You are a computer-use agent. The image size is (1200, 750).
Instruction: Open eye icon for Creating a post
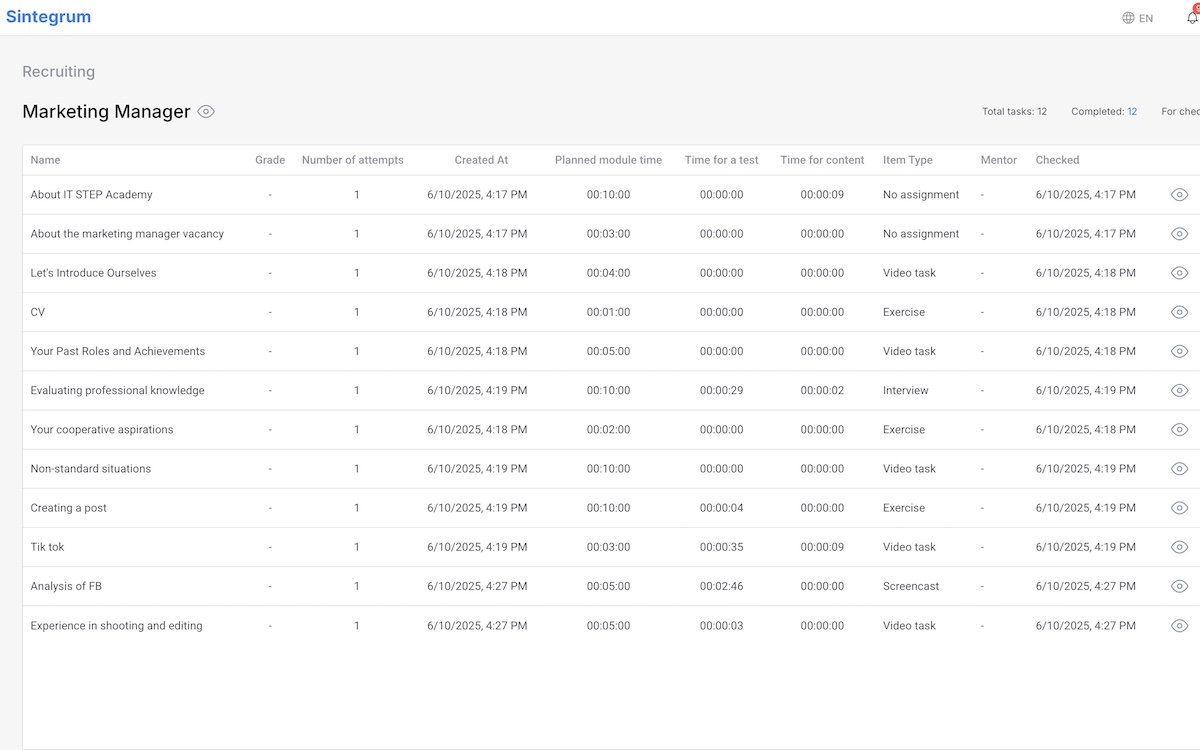tap(1179, 508)
